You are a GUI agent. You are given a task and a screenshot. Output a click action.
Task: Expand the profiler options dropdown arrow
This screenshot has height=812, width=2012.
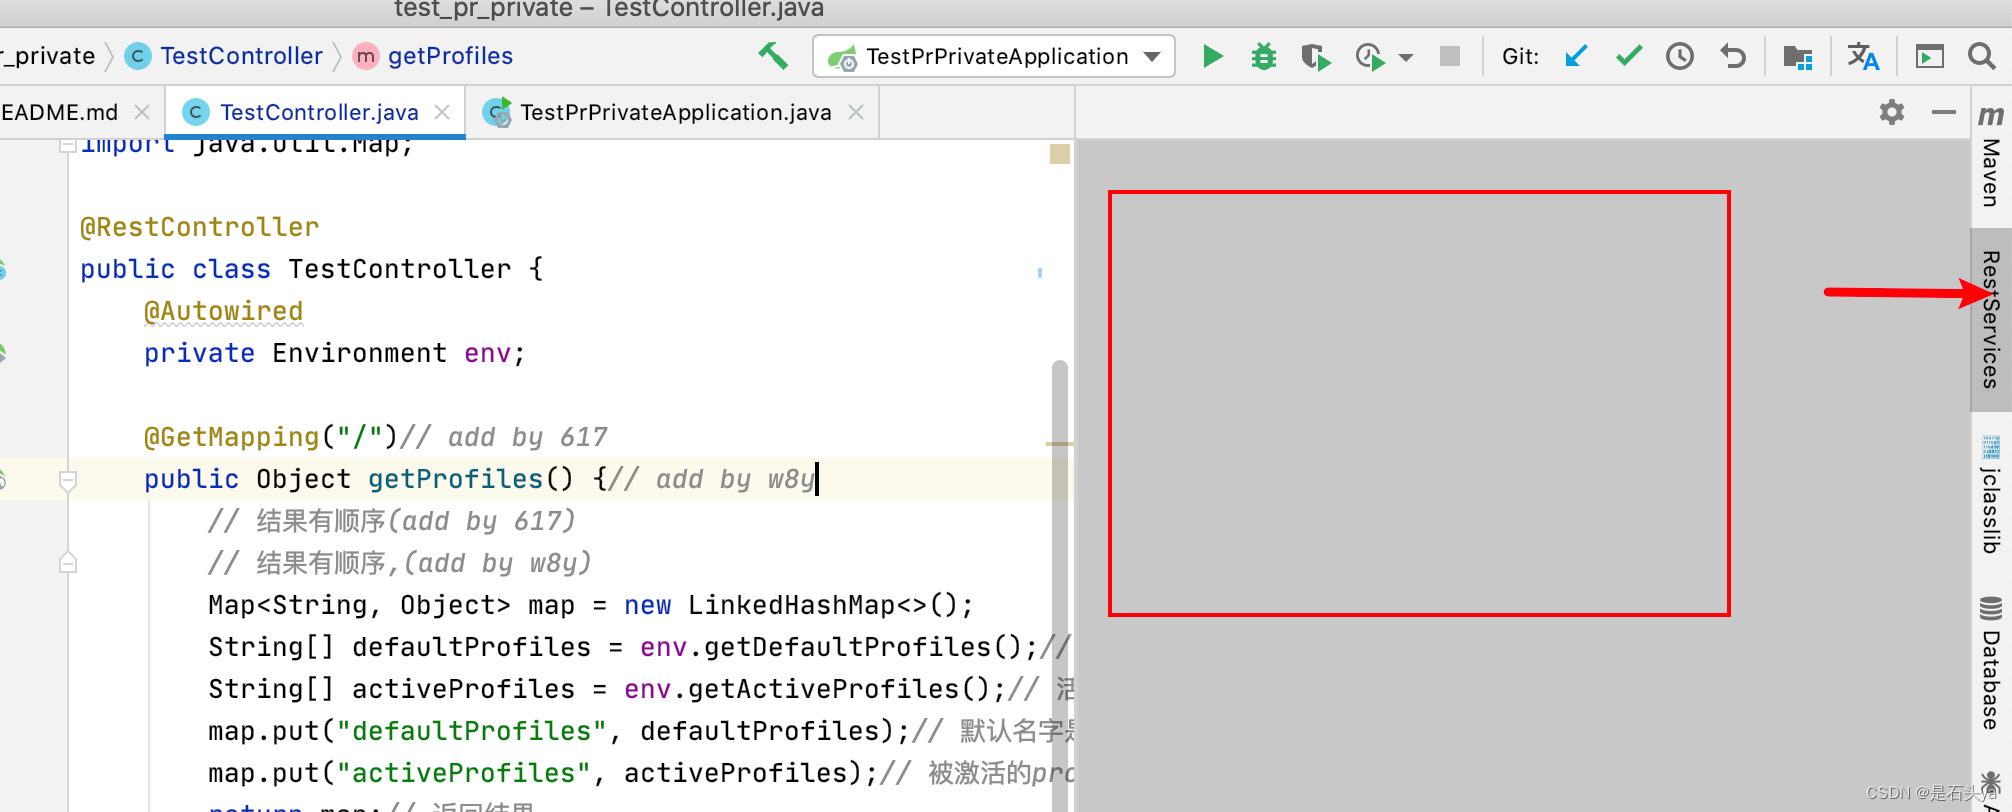click(1406, 58)
